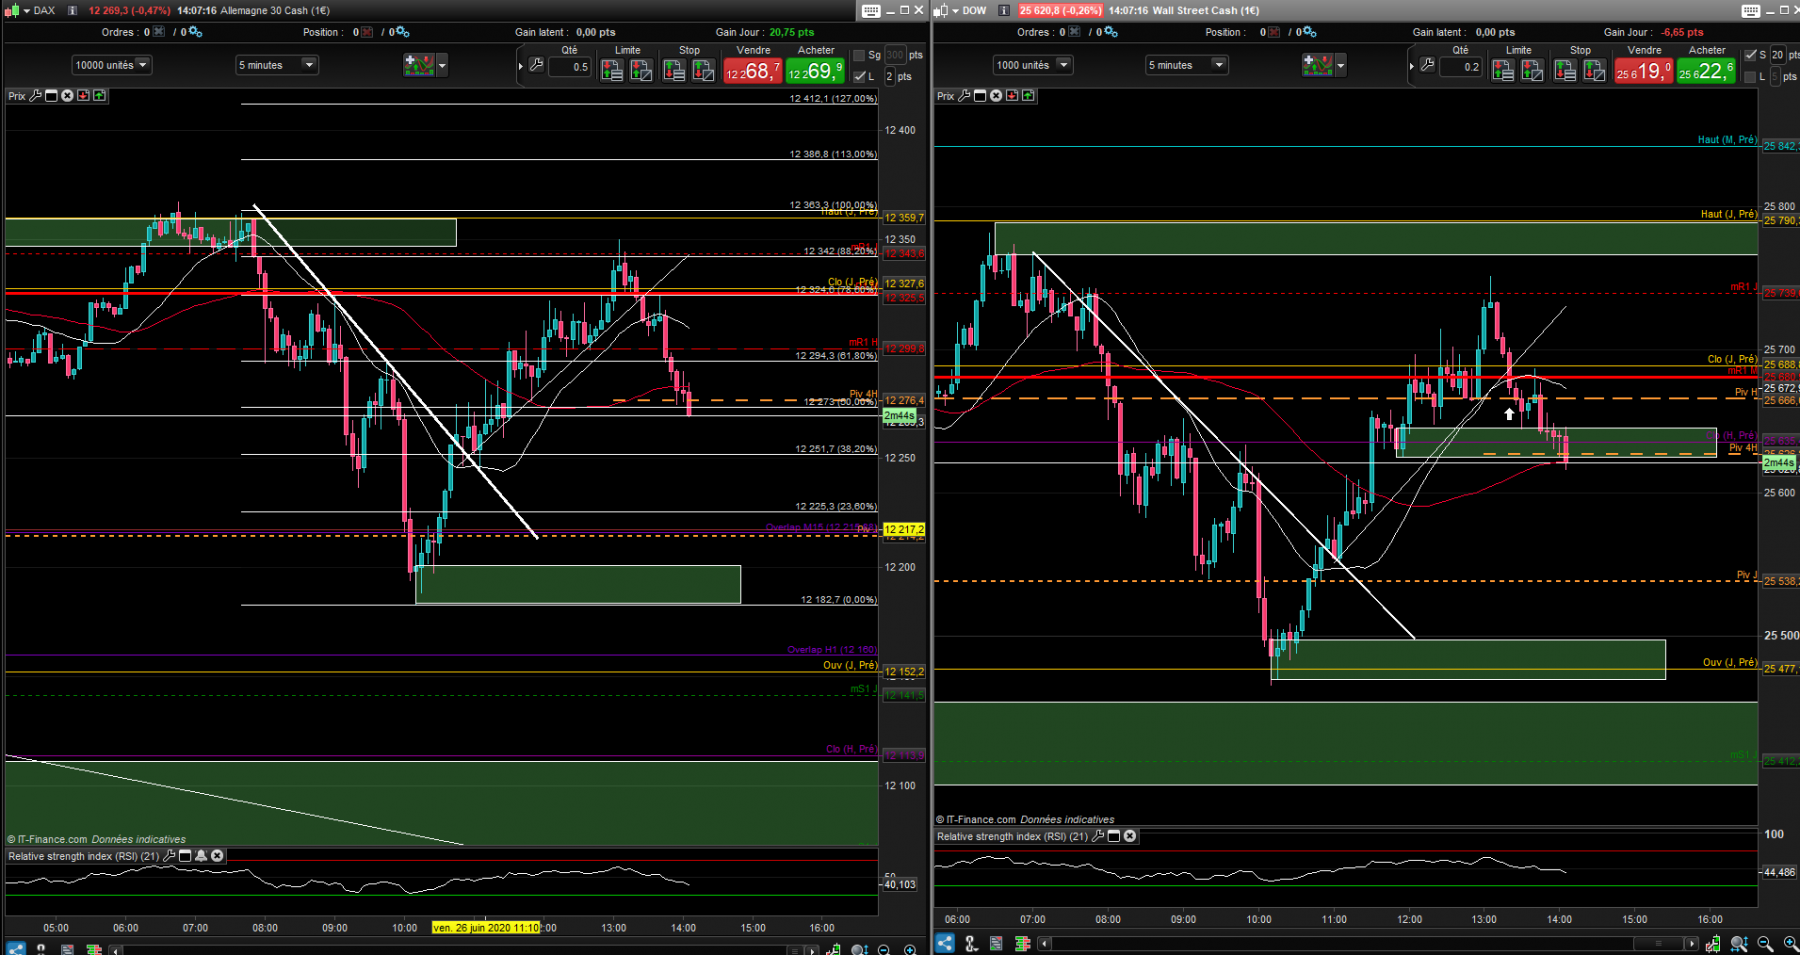
Task: Expand DAX order panel arrow
Action: [521, 66]
